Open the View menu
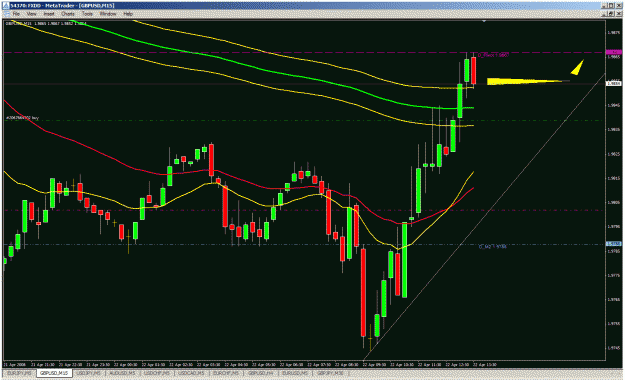Viewport: 625px width, 380px height. [x=31, y=14]
